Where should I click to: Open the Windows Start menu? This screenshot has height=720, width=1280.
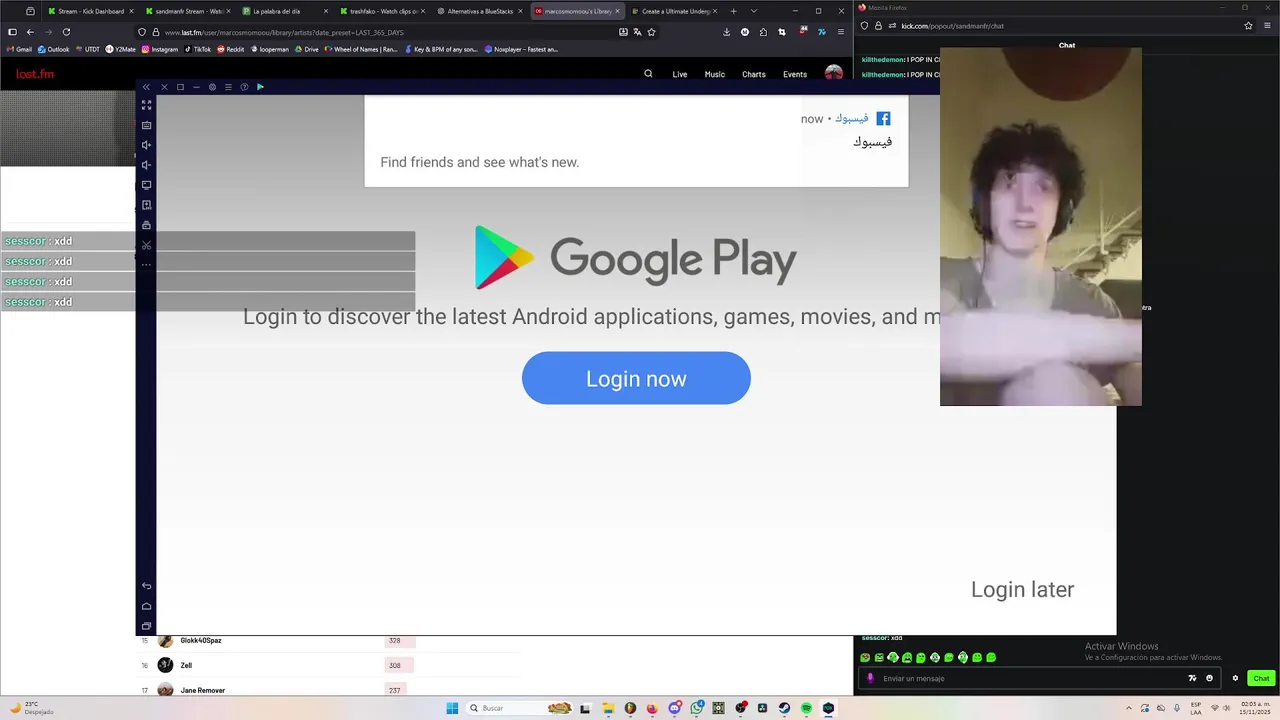click(452, 708)
